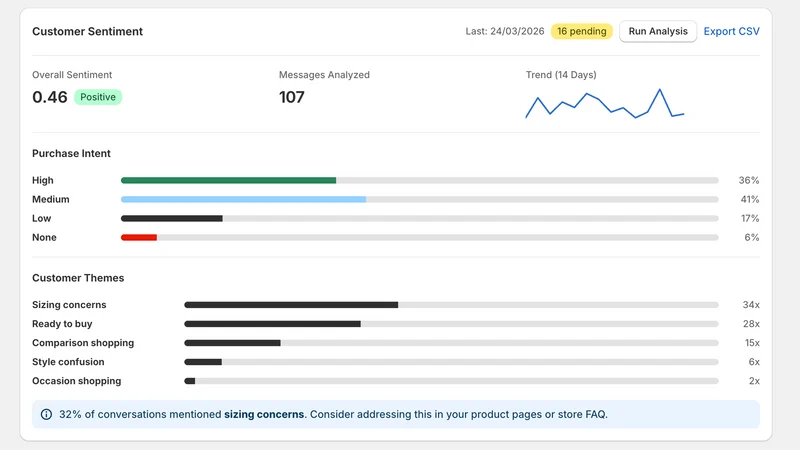Click the Run Analysis button

(x=658, y=31)
